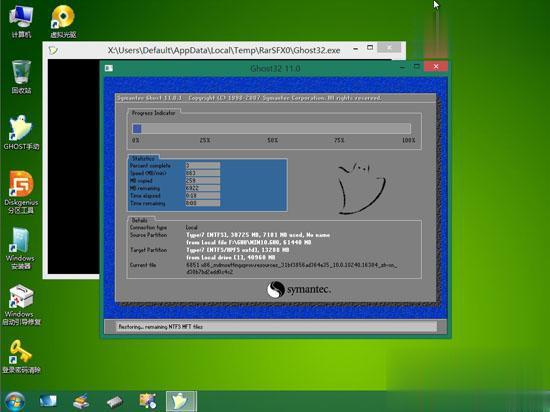The height and width of the screenshot is (412, 550).
Task: Click the Progress Indicator bar
Action: [x=271, y=129]
